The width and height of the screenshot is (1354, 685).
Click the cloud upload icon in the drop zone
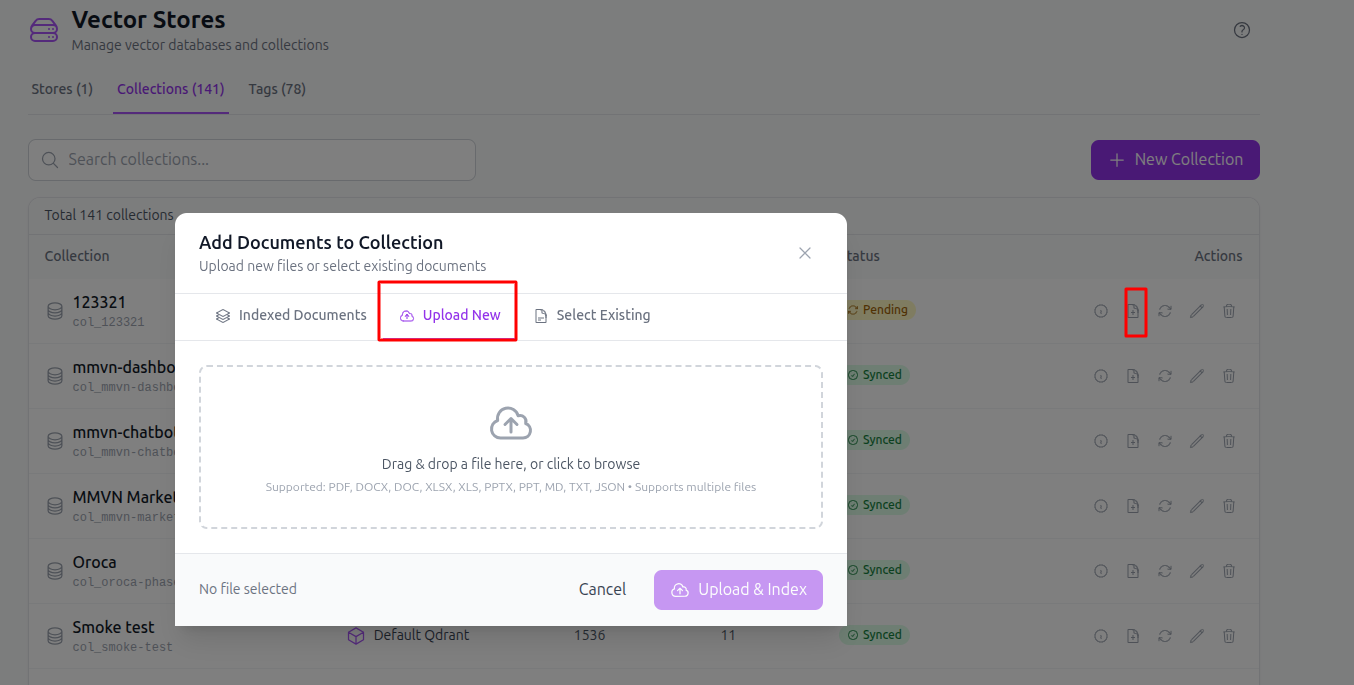[x=511, y=424]
